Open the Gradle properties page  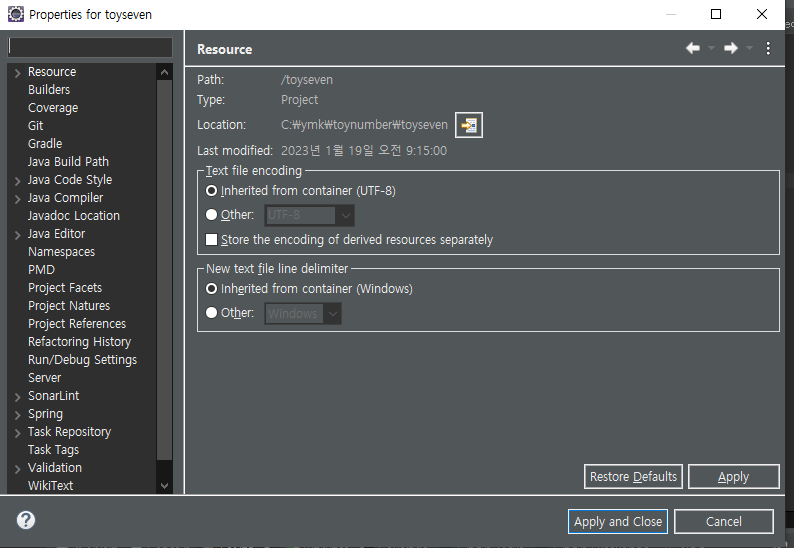[x=45, y=144]
